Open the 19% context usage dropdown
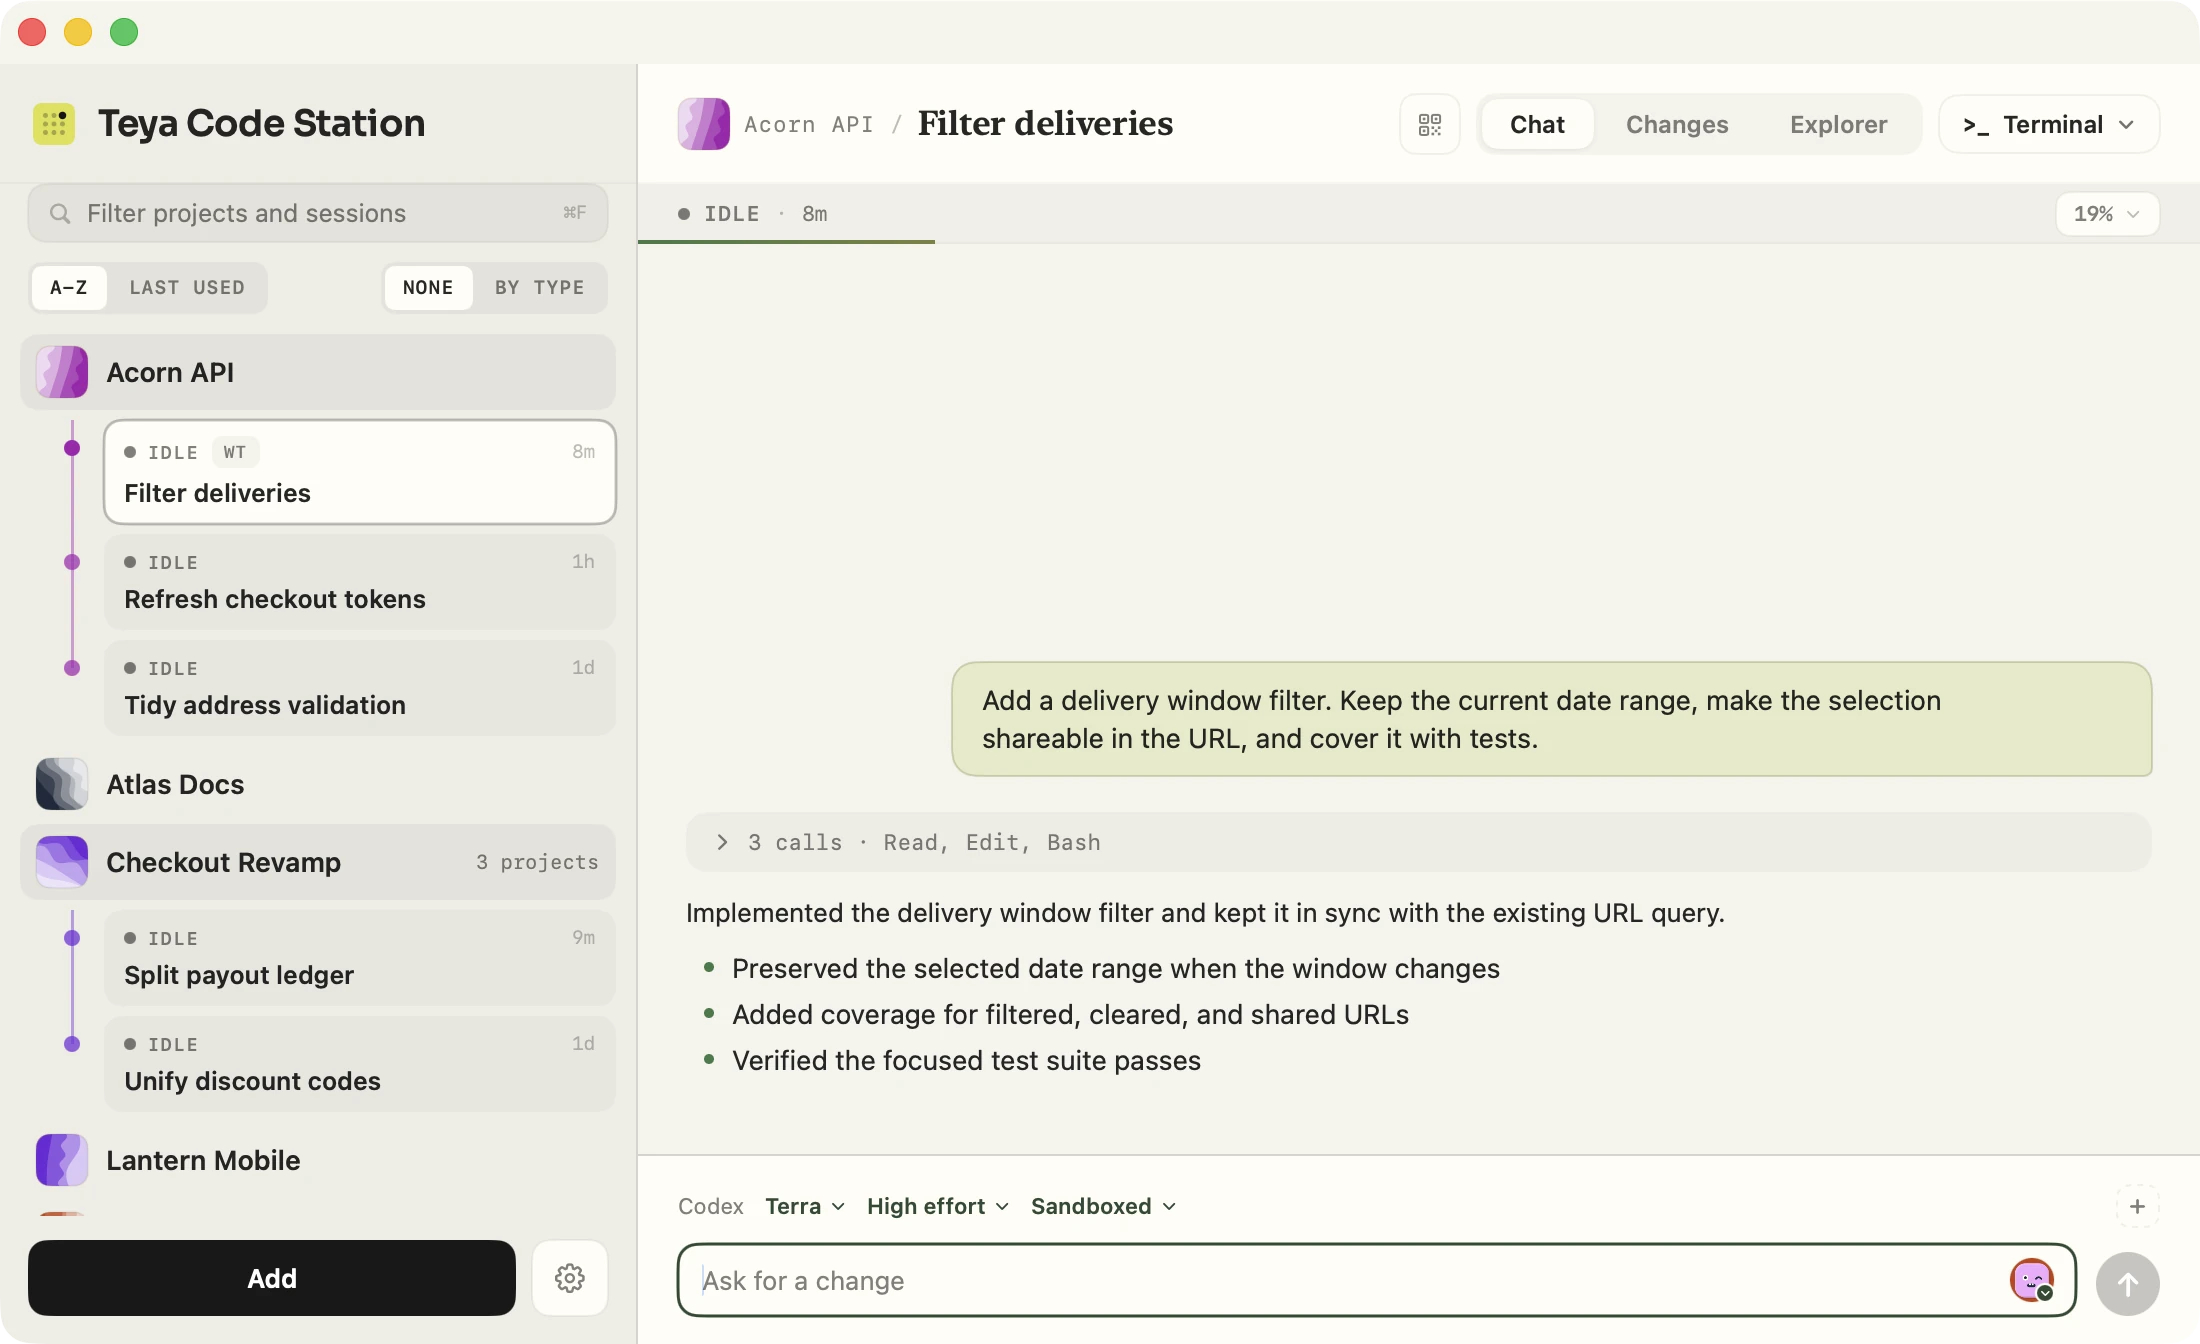The width and height of the screenshot is (2200, 1344). point(2107,214)
